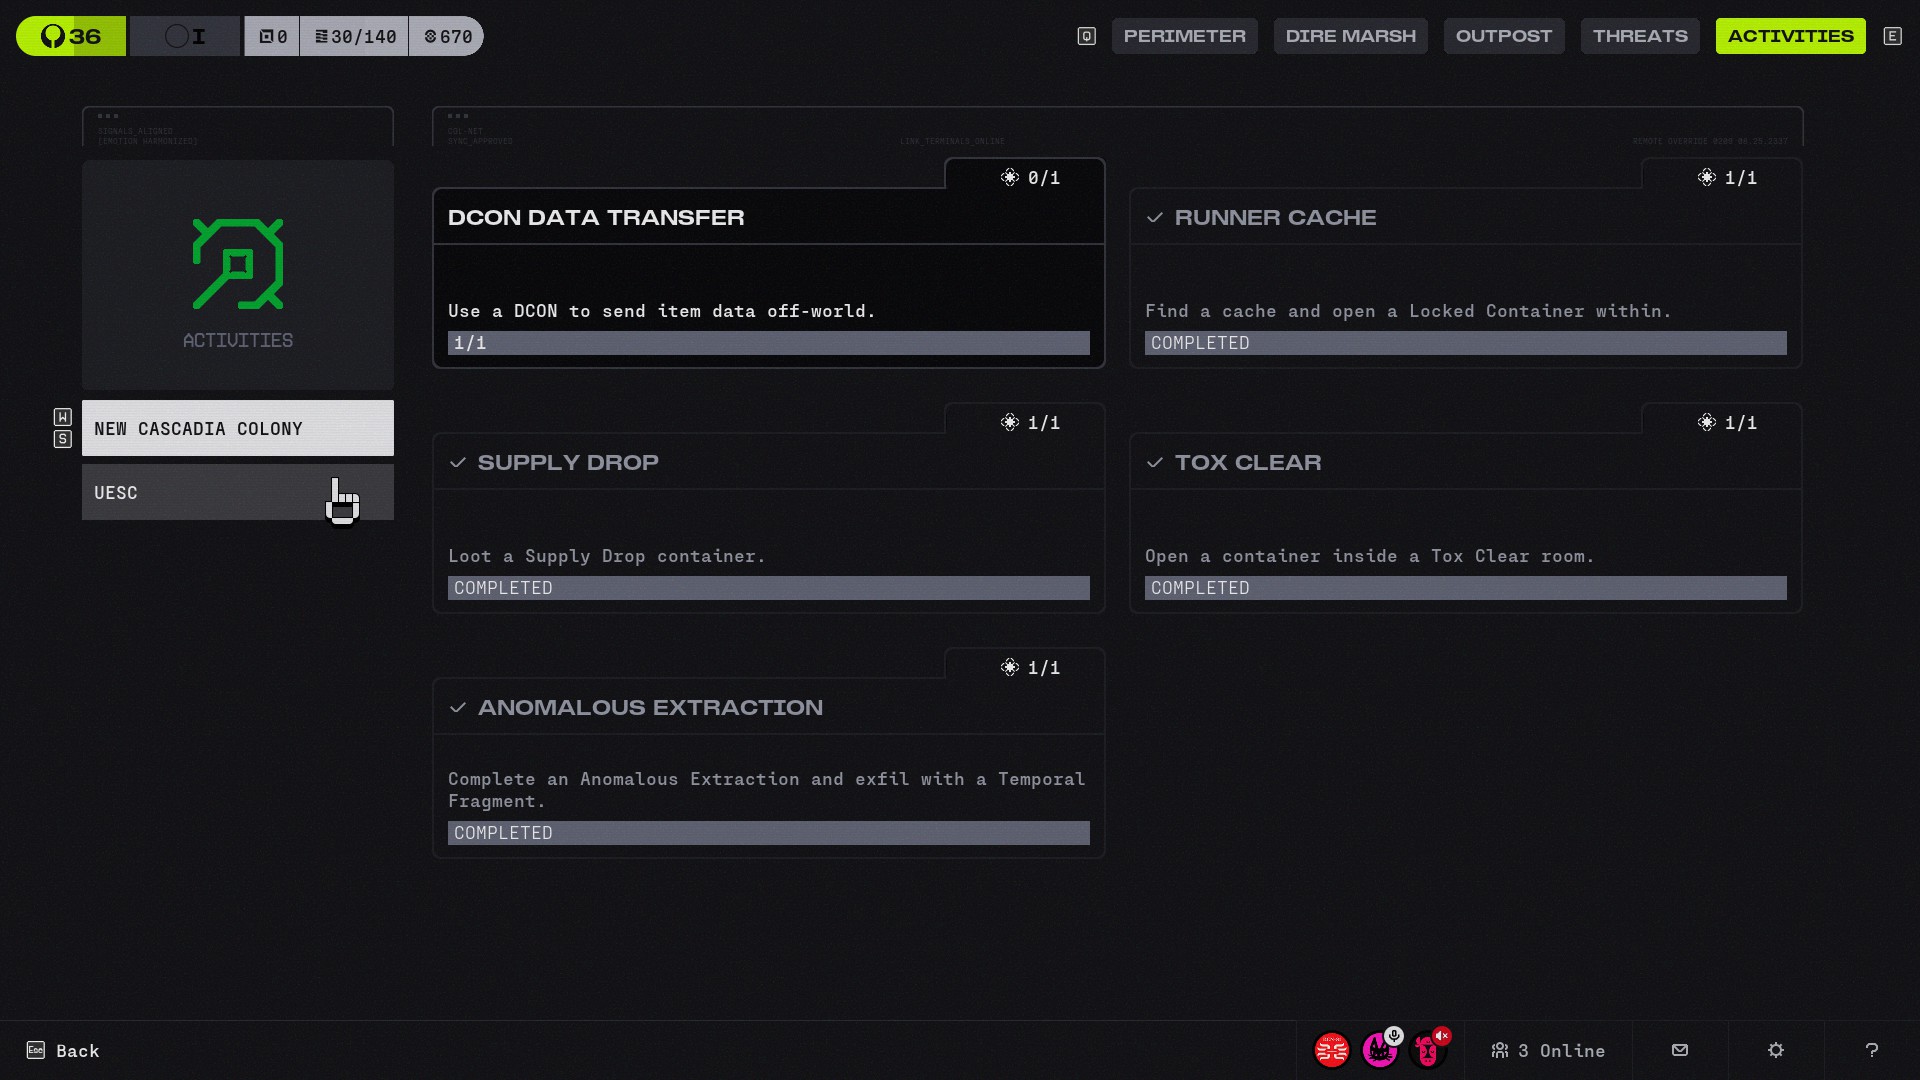The height and width of the screenshot is (1080, 1920).
Task: Click the Anomalous Extraction progress bar
Action: pos(768,833)
